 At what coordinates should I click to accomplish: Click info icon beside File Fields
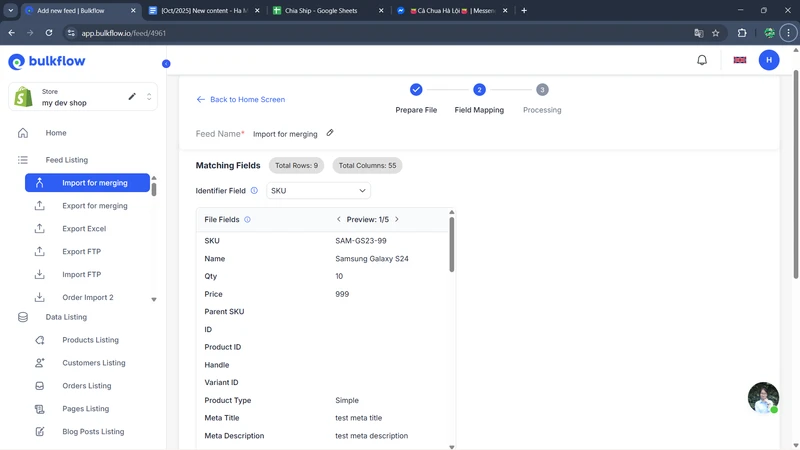tap(247, 219)
